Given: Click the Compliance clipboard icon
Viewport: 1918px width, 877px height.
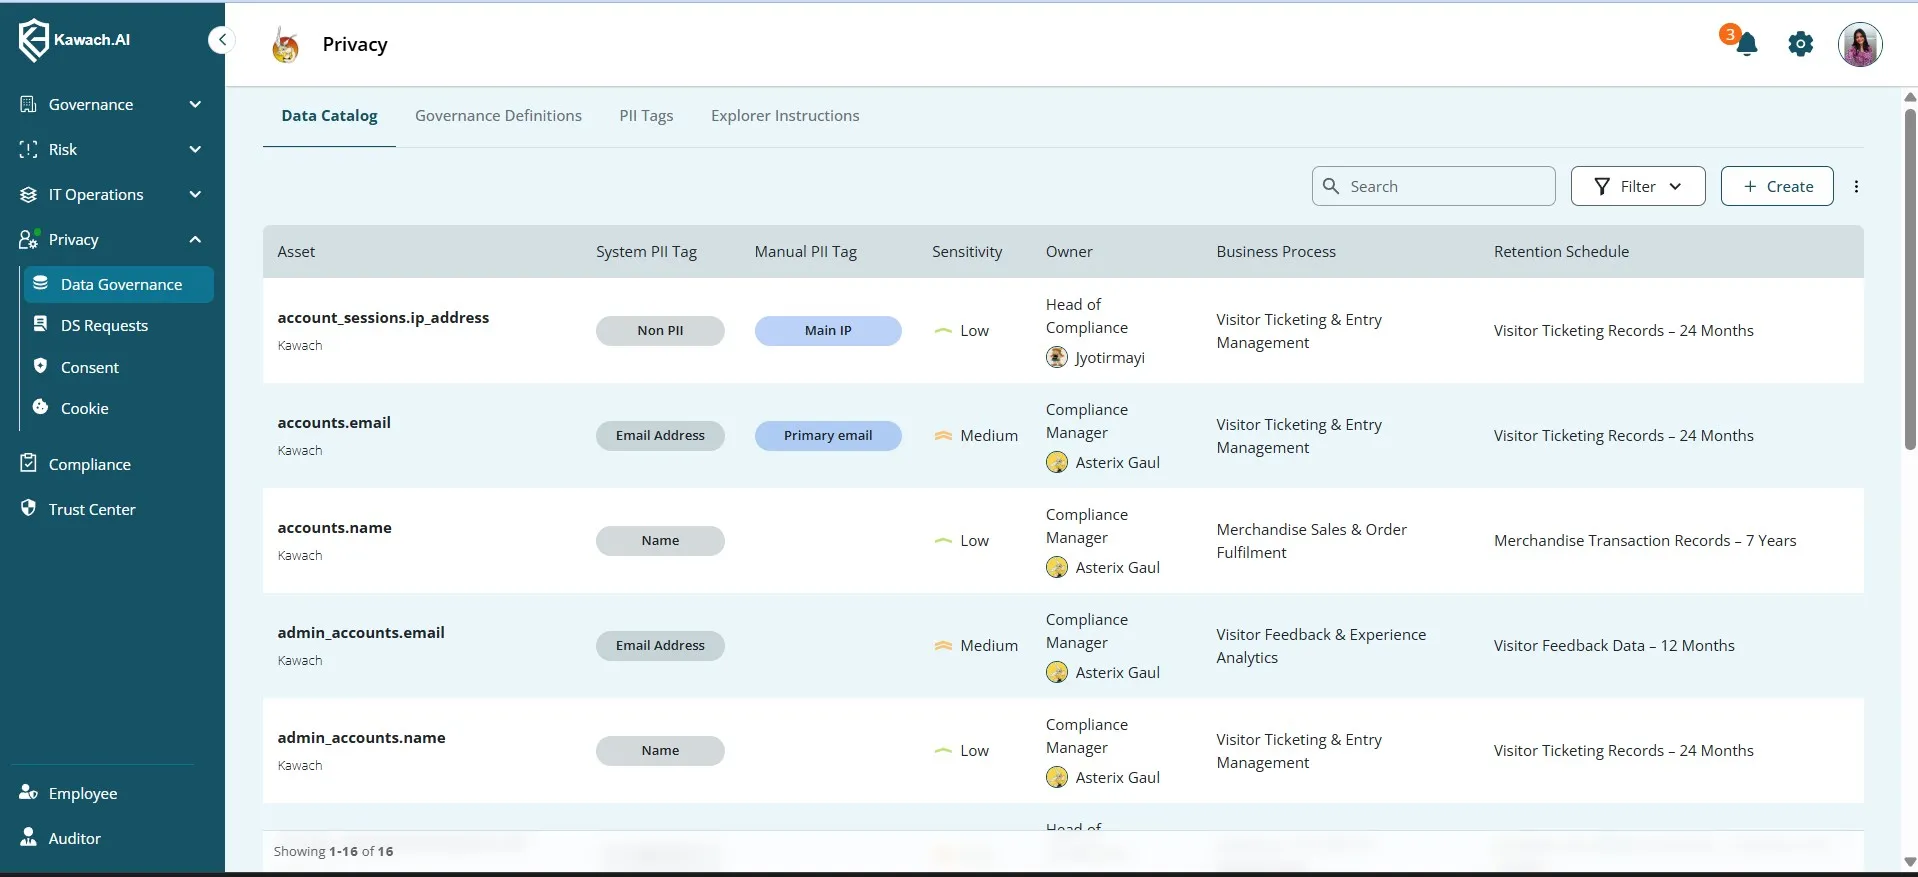Looking at the screenshot, I should [x=28, y=464].
